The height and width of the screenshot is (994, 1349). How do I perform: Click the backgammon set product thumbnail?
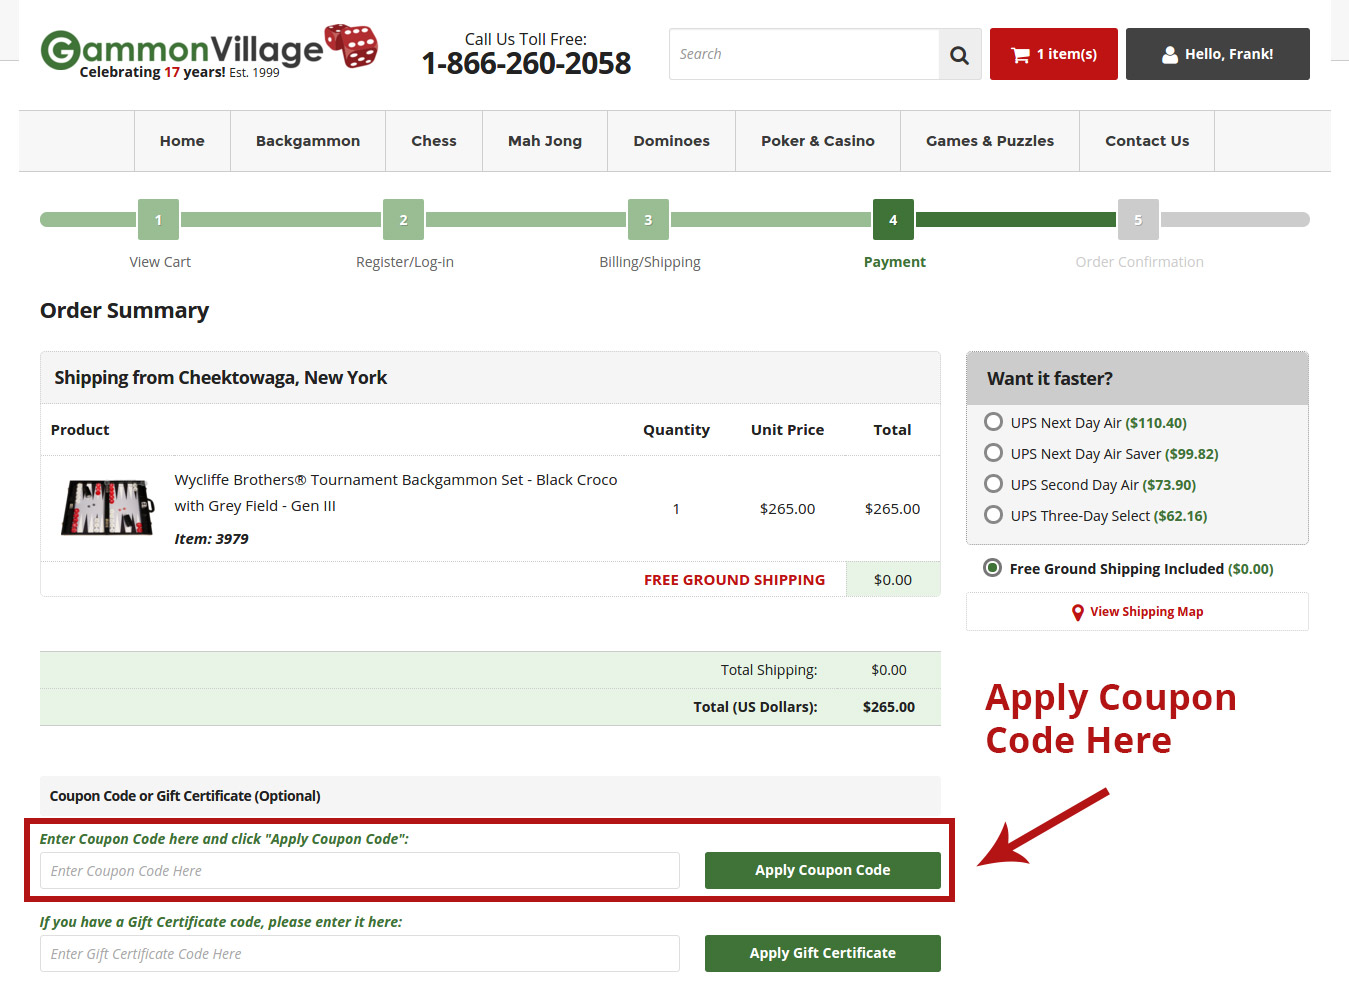pos(108,508)
